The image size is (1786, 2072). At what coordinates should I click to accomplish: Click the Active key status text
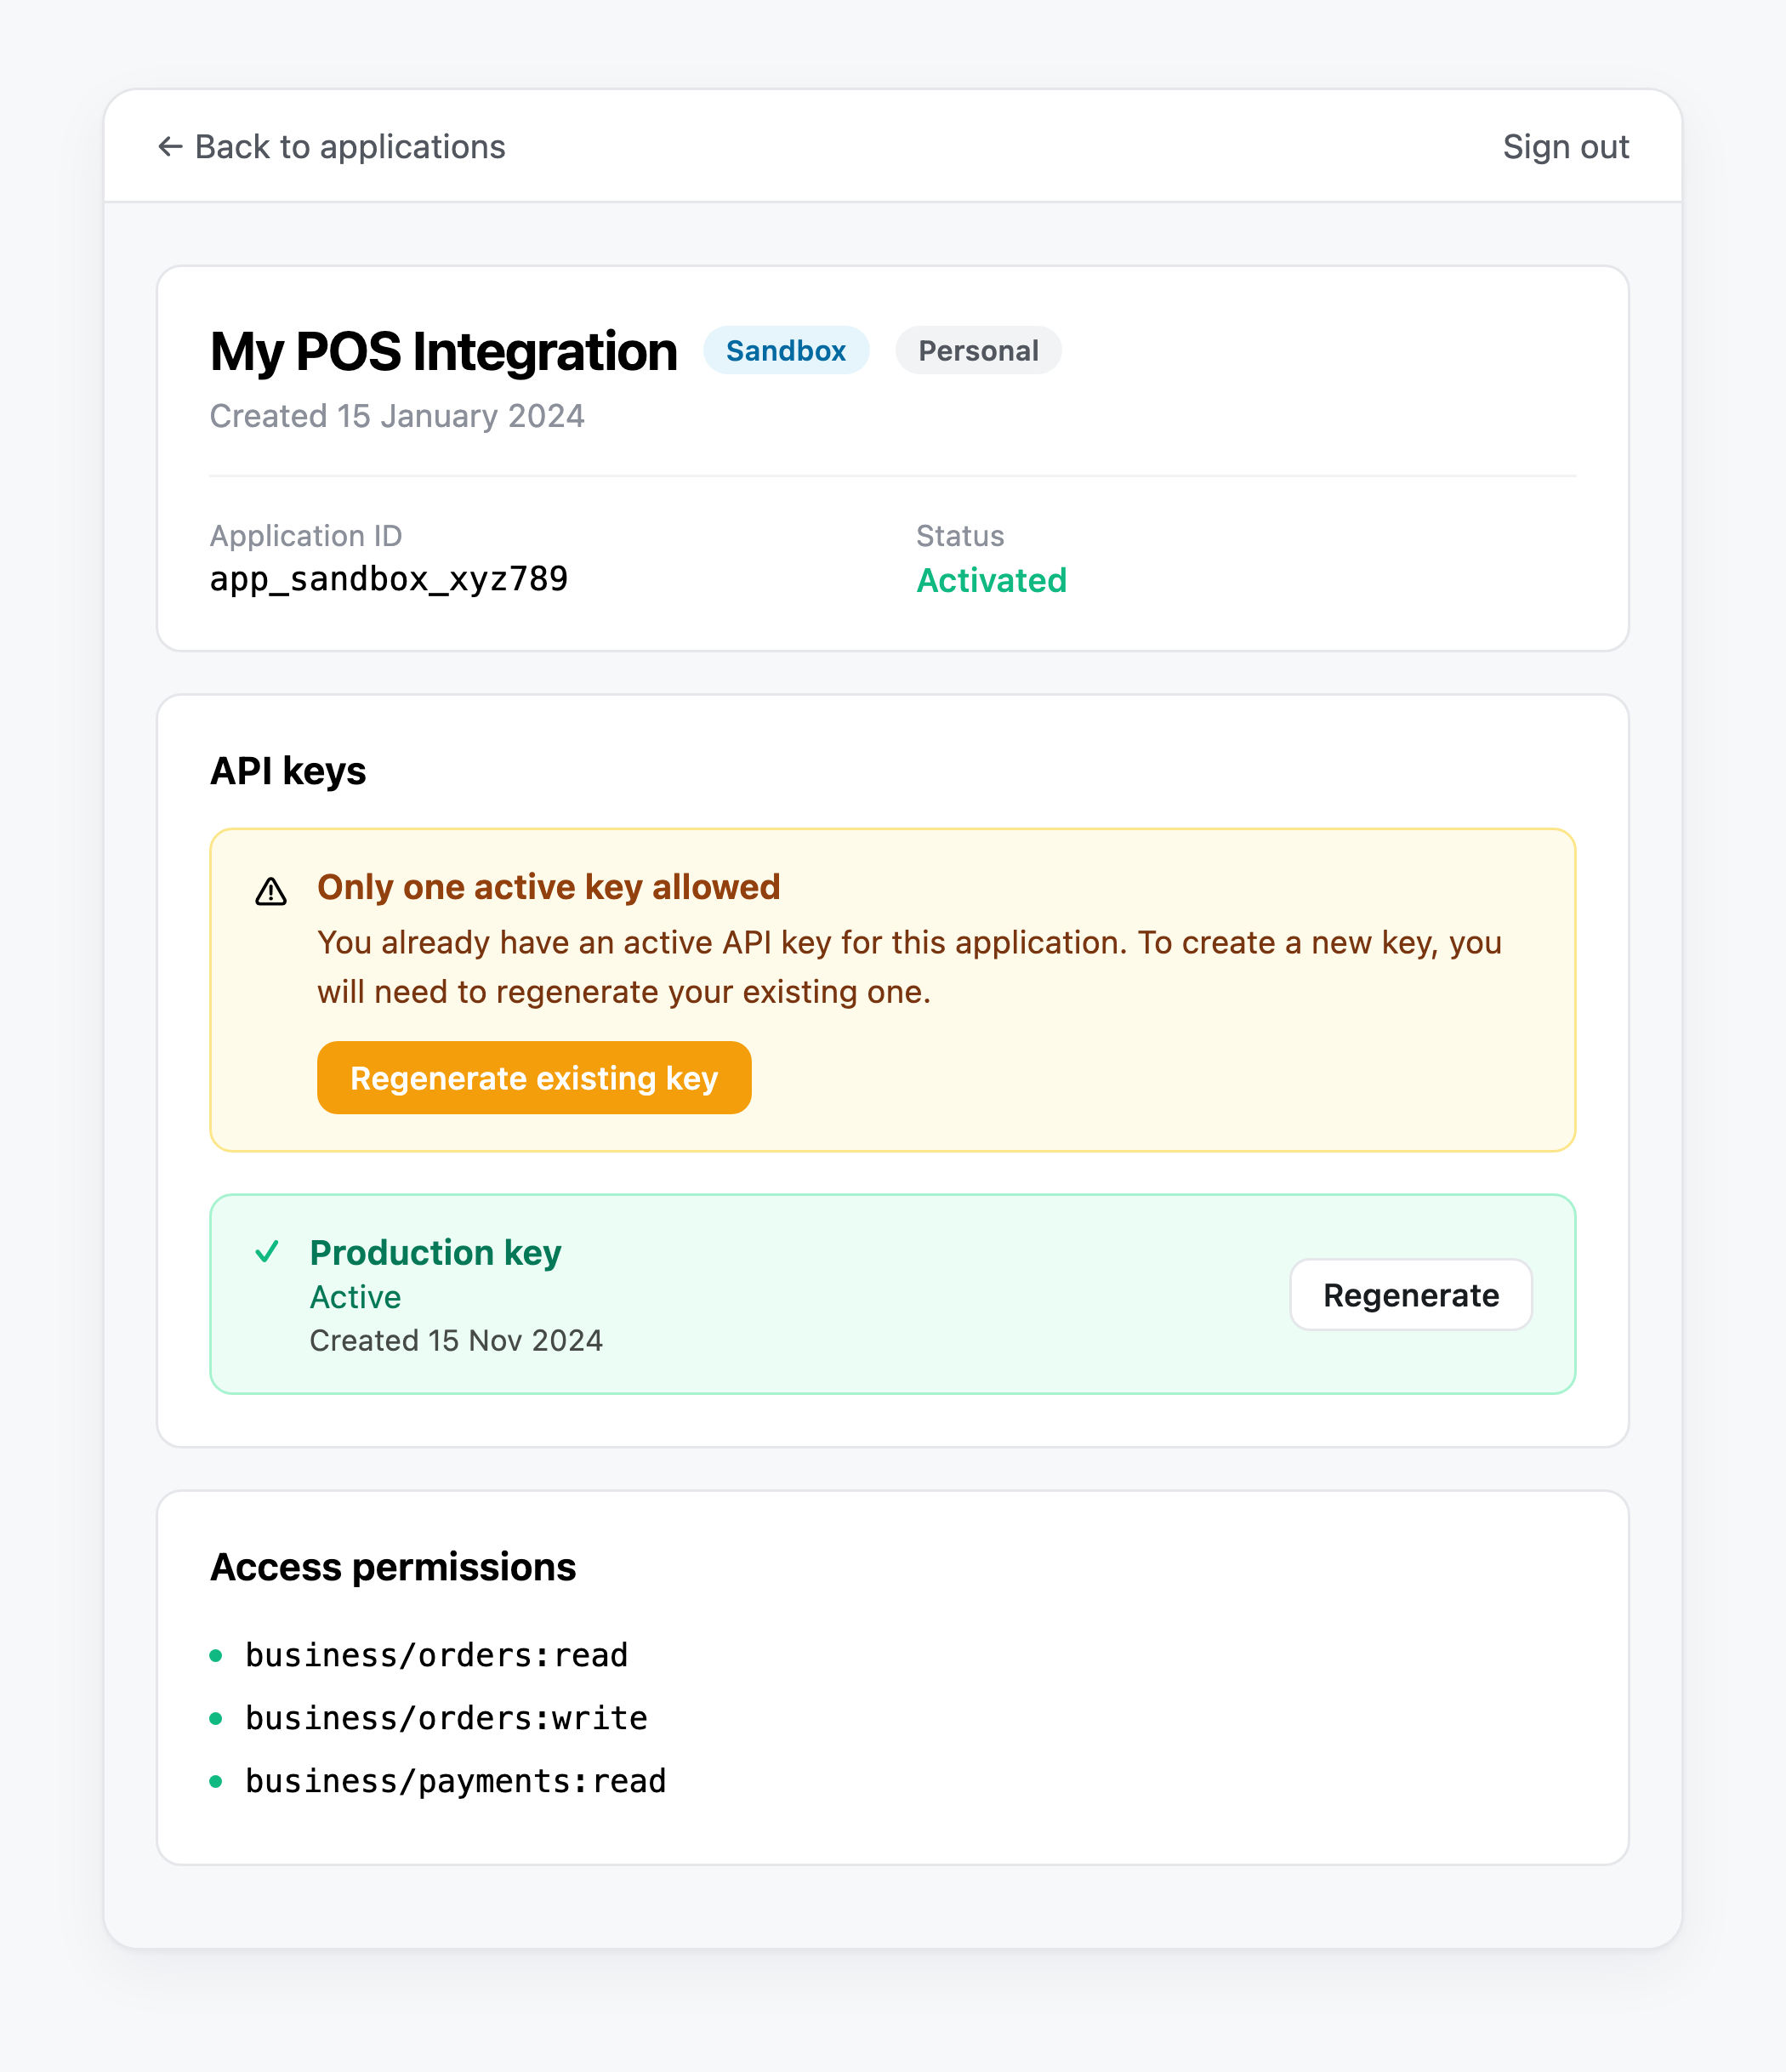click(355, 1297)
